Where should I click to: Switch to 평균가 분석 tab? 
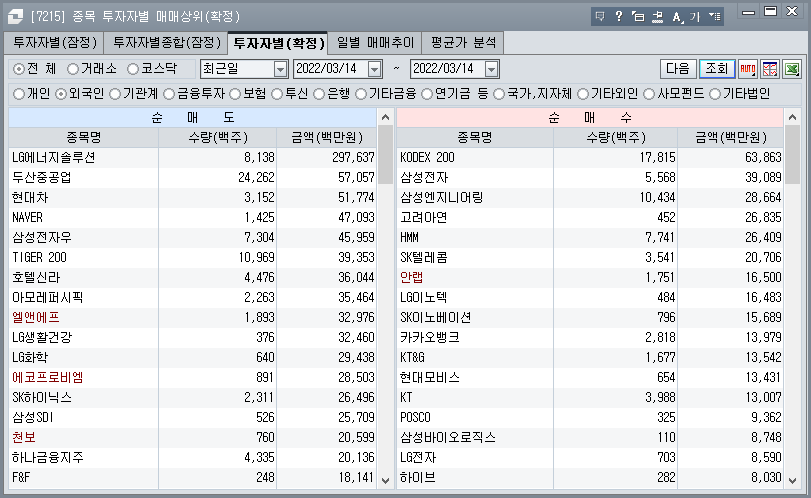(x=463, y=43)
